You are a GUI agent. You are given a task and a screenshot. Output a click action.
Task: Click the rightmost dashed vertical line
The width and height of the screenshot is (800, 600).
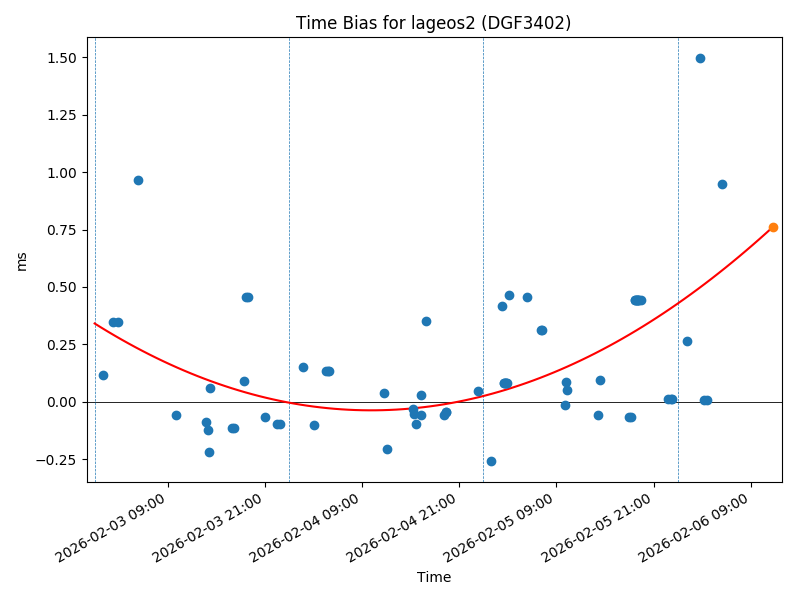click(x=678, y=260)
